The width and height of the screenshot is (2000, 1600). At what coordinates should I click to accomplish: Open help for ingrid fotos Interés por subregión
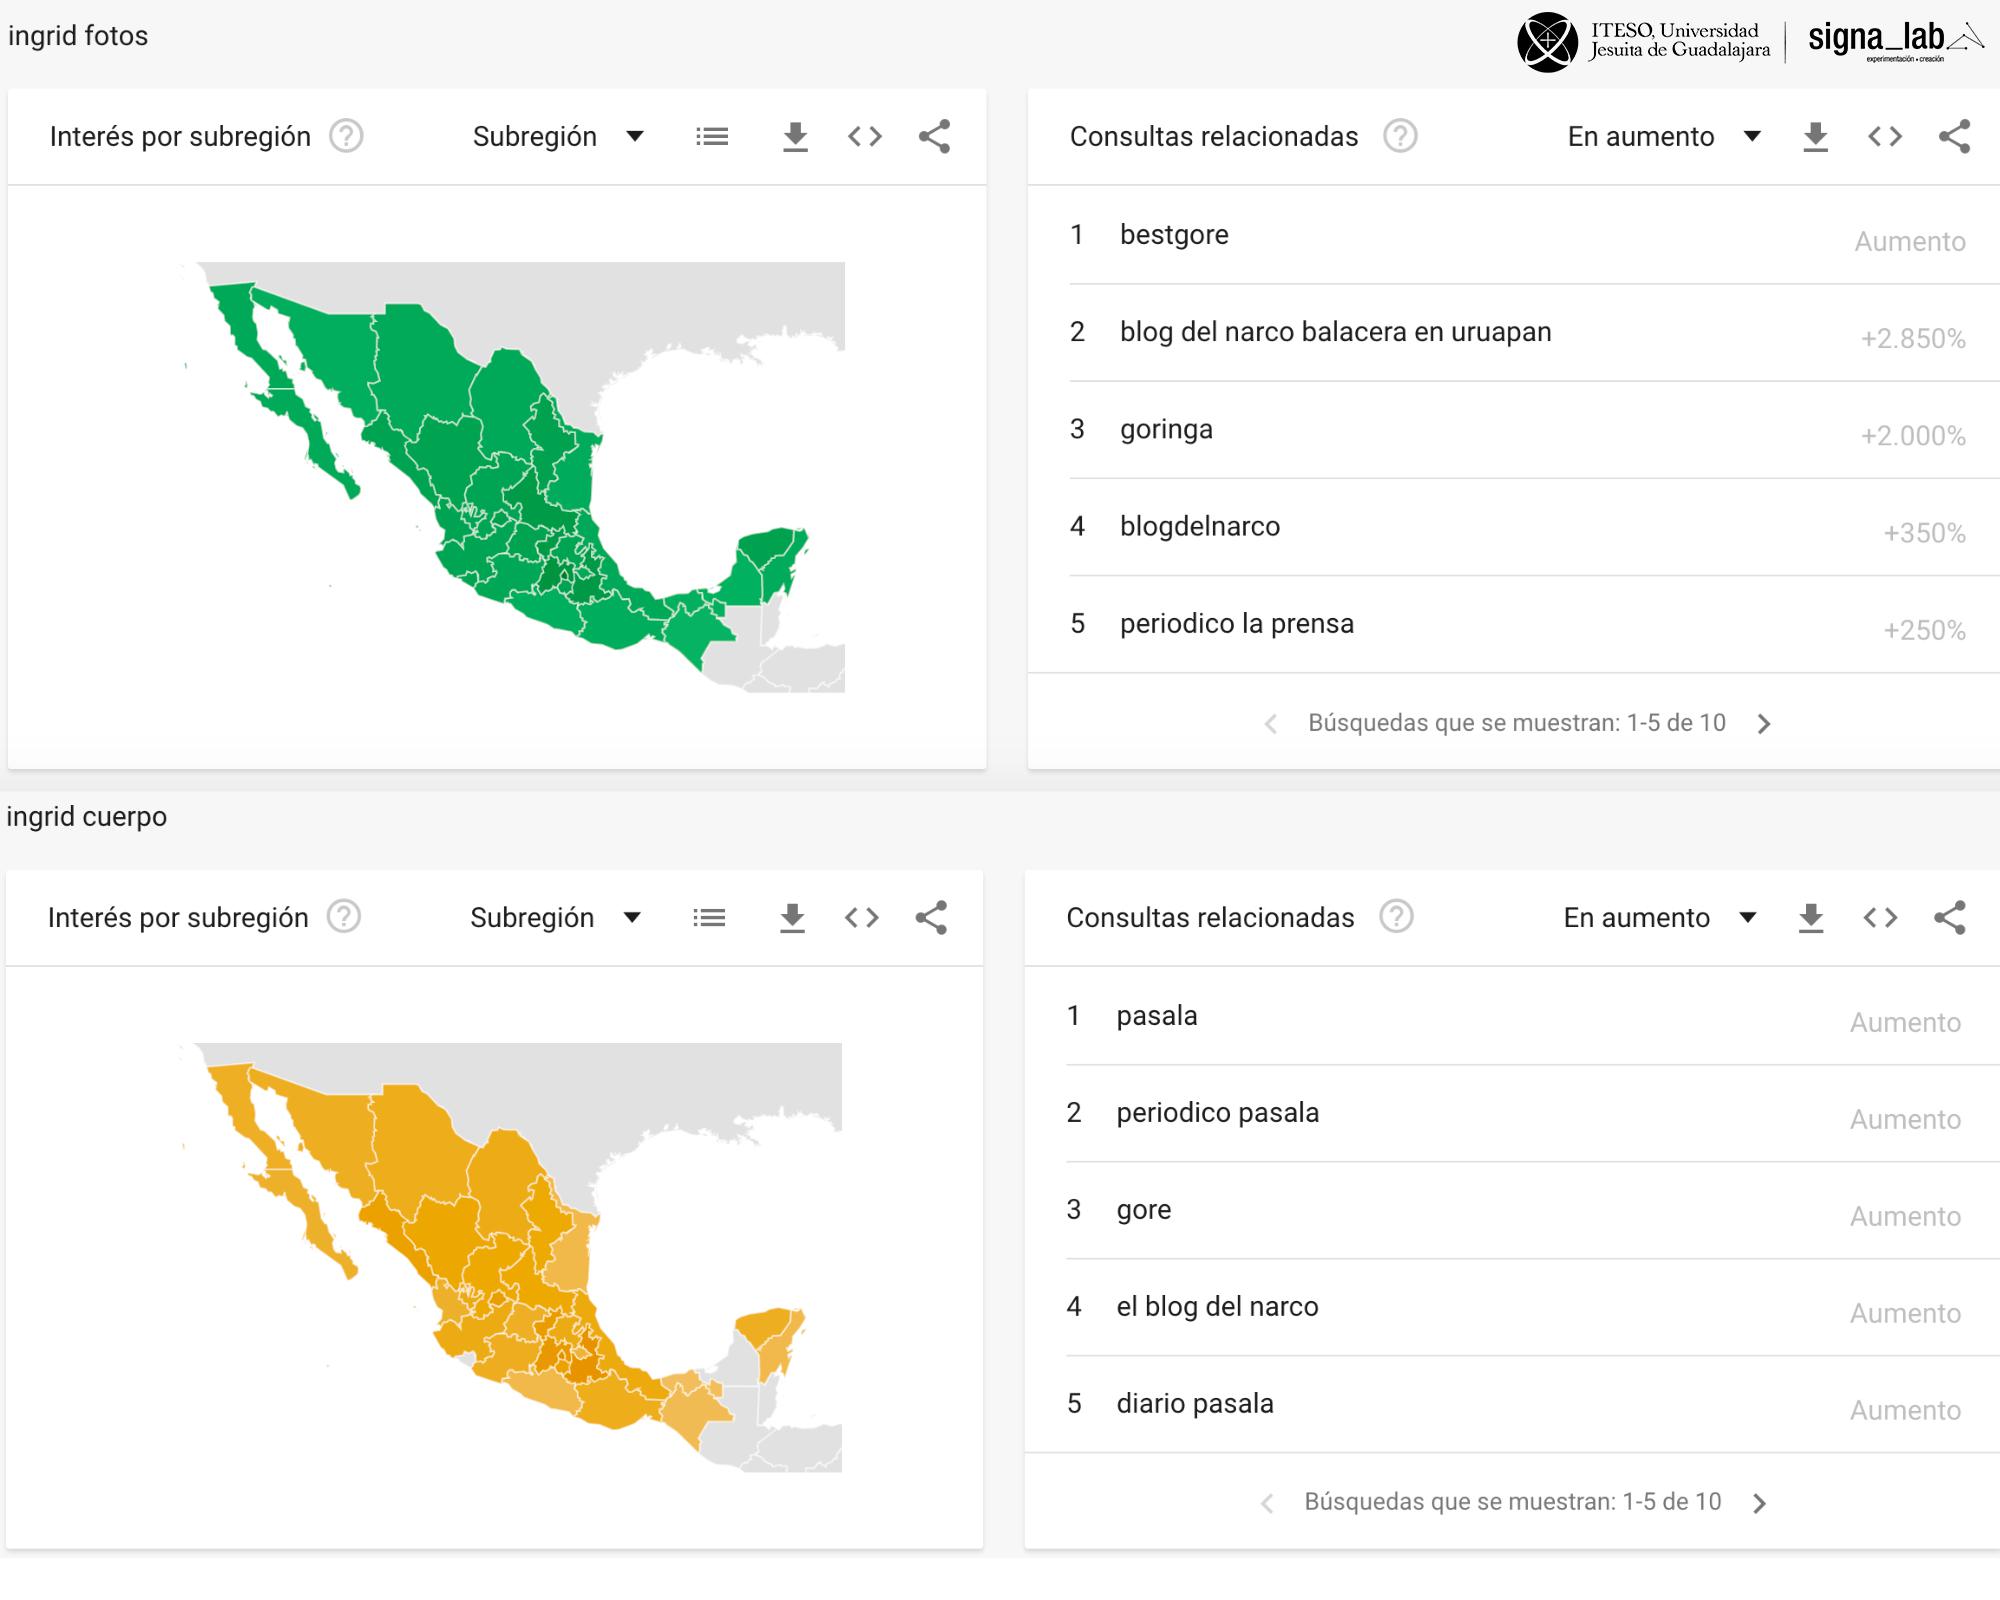pyautogui.click(x=346, y=136)
